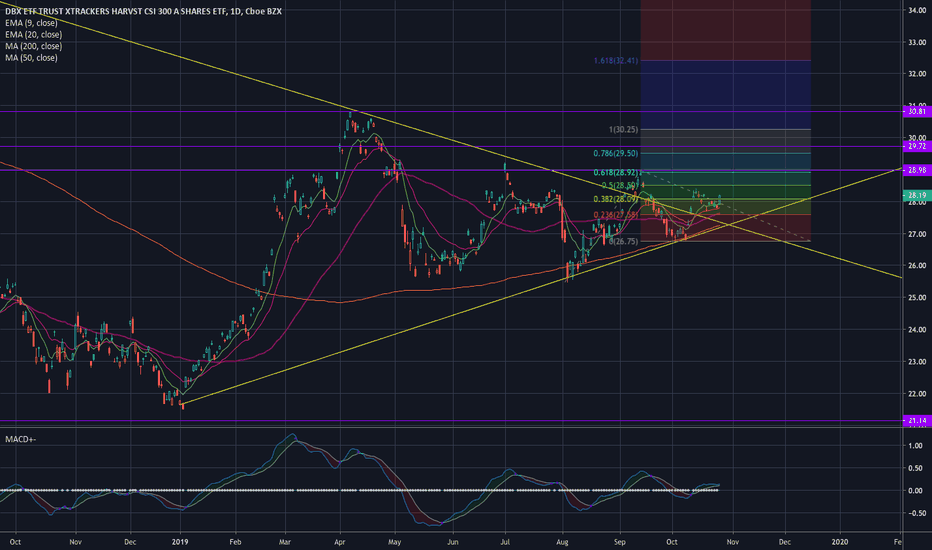Select the 0.236(27.58) Fibonacci label
The height and width of the screenshot is (550, 932).
pos(616,215)
